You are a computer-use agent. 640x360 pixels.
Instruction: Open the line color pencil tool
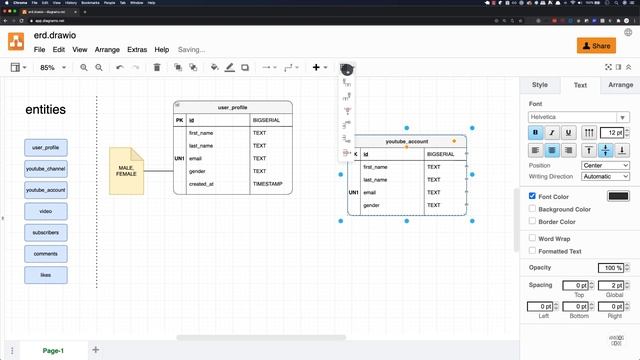[x=230, y=67]
